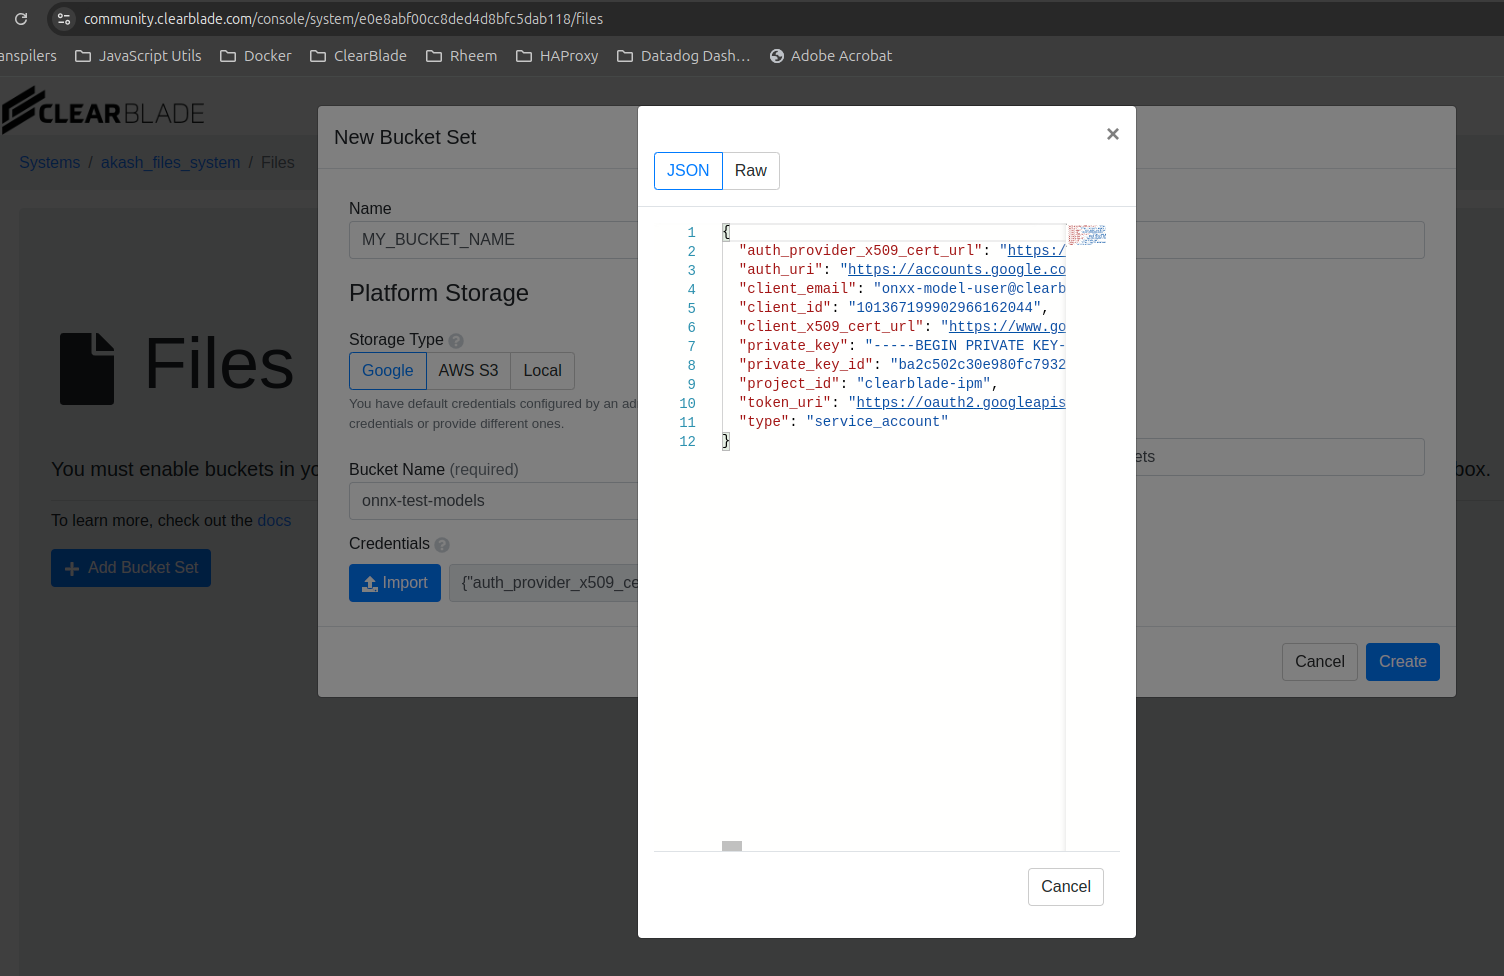Viewport: 1504px width, 976px height.
Task: Select the JSON tab
Action: [688, 171]
